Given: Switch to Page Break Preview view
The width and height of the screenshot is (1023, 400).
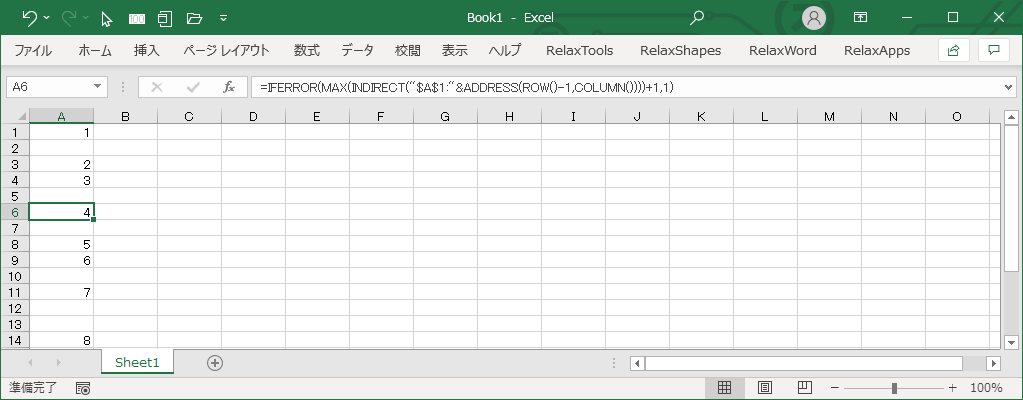Looking at the screenshot, I should [803, 388].
